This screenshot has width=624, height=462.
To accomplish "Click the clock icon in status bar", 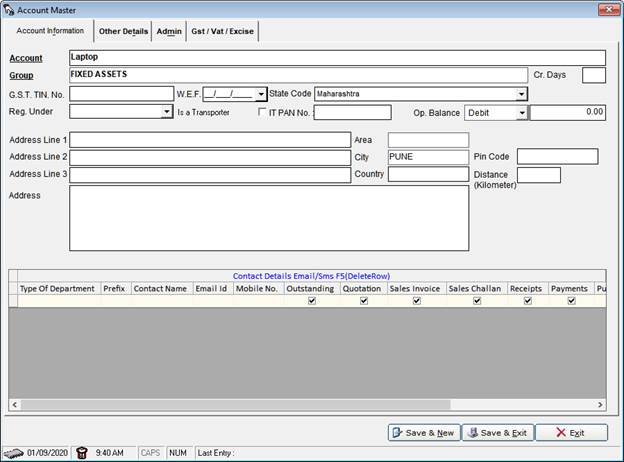I will pyautogui.click(x=82, y=452).
